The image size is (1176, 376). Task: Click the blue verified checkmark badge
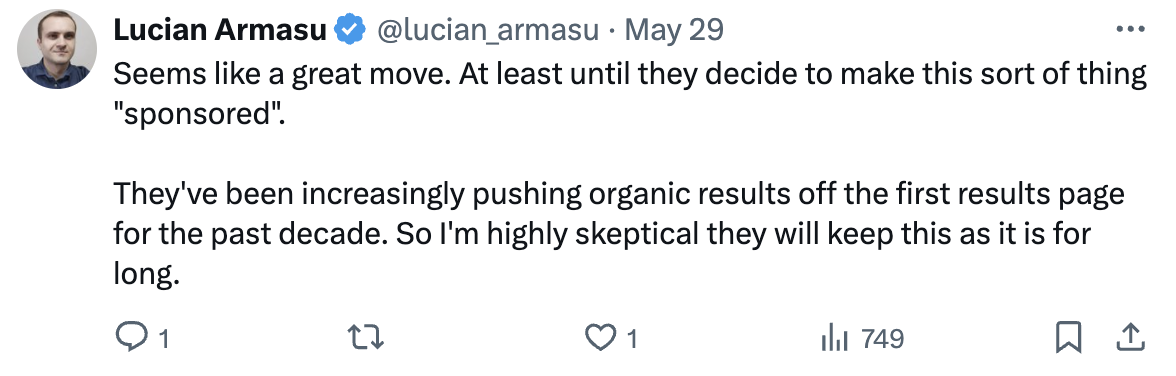350,30
